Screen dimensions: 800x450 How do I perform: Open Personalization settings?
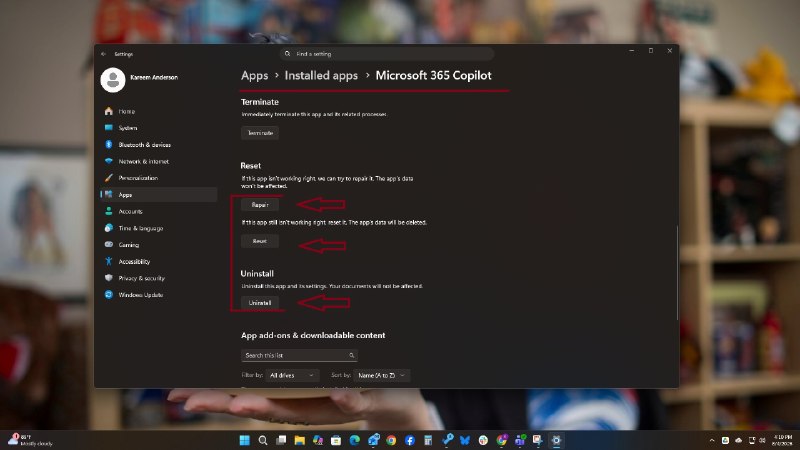coord(159,178)
